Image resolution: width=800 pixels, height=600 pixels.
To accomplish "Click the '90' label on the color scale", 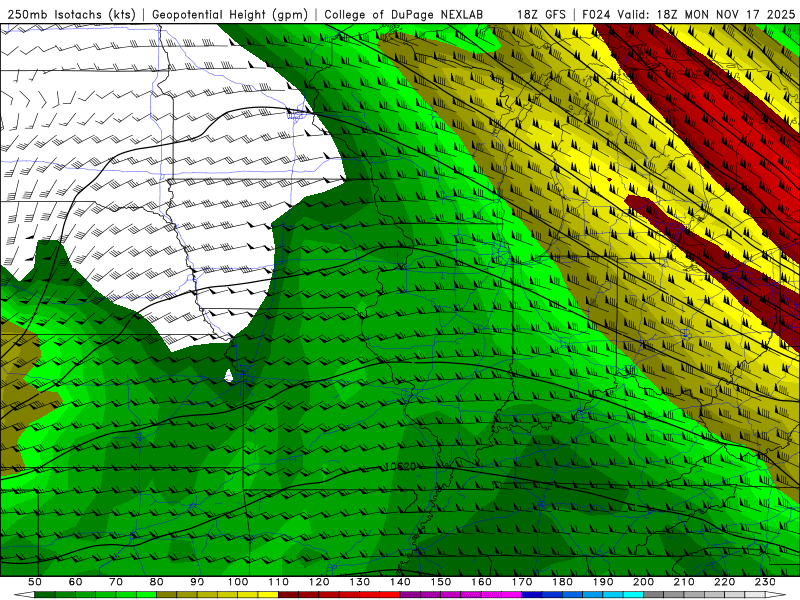I will pos(197,582).
